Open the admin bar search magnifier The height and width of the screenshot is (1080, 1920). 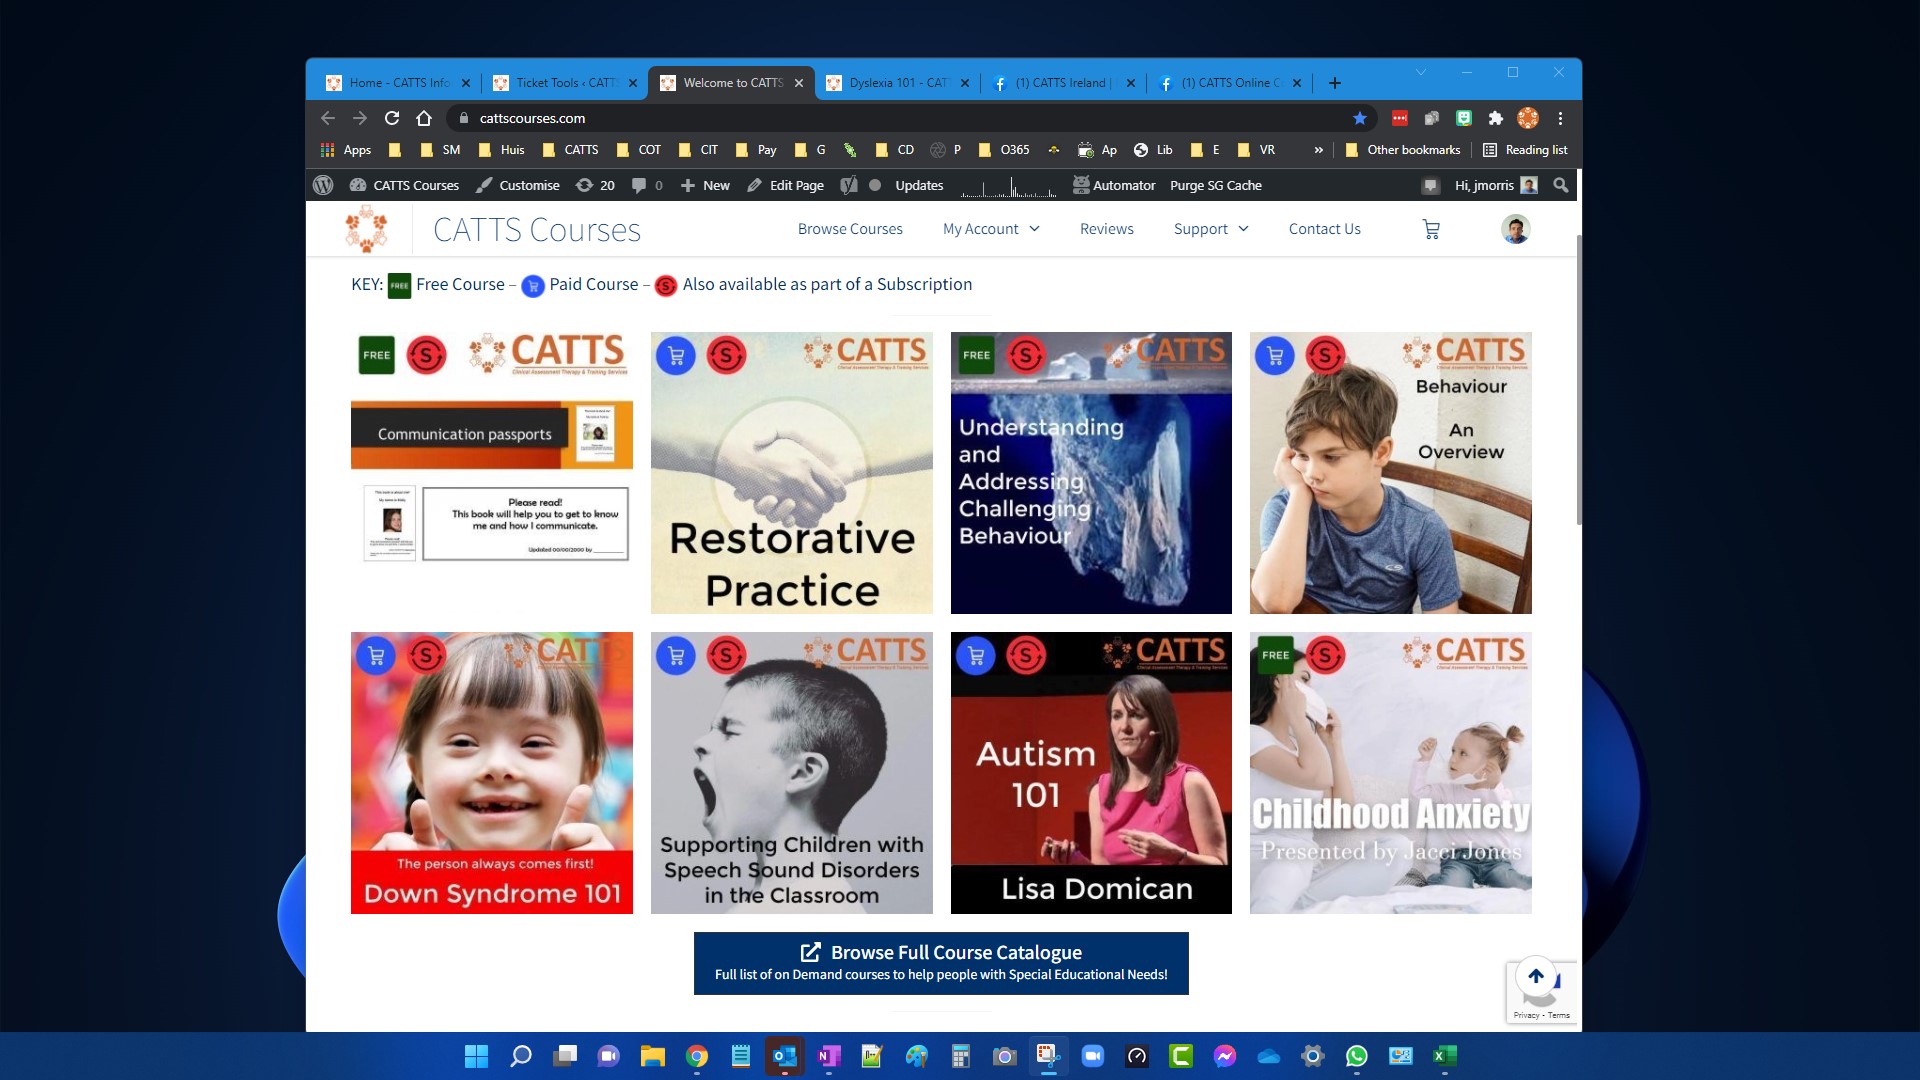1560,185
